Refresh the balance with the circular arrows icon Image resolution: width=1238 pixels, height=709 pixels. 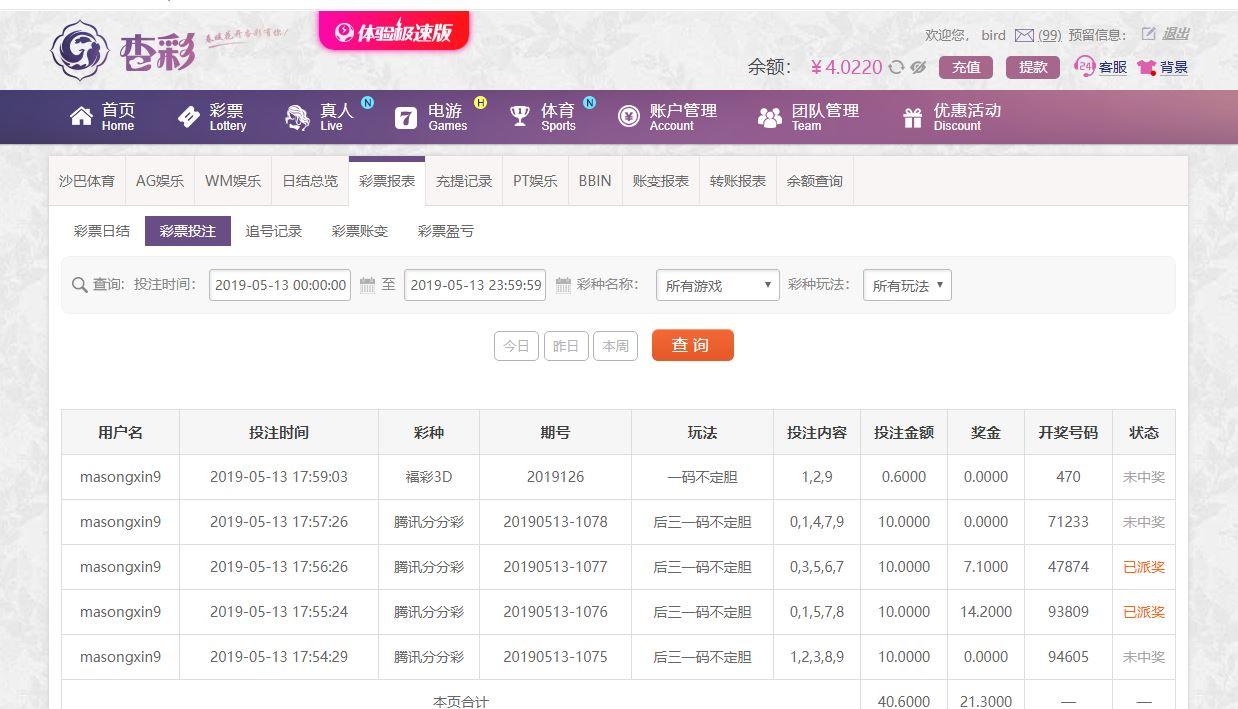(896, 67)
